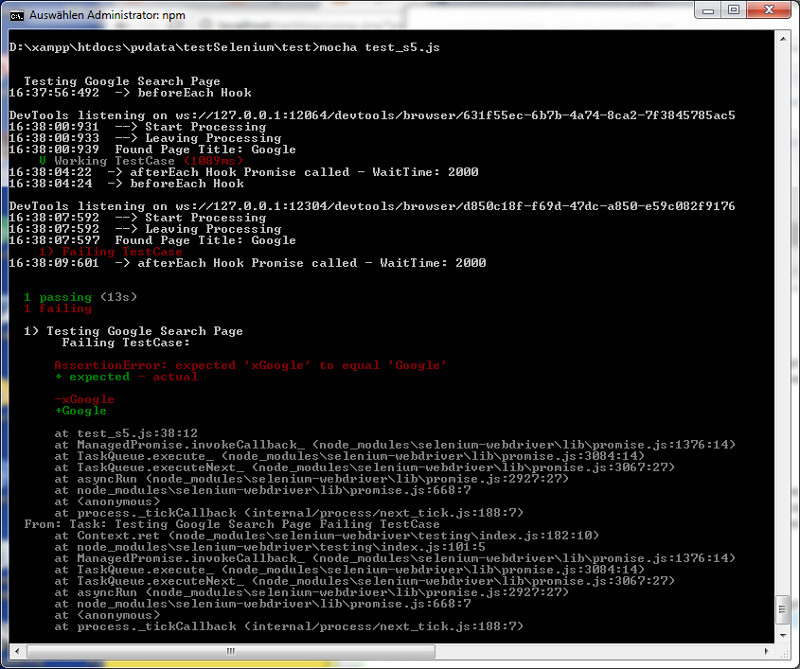Click horizontal scrollbar right arrow

click(x=766, y=651)
